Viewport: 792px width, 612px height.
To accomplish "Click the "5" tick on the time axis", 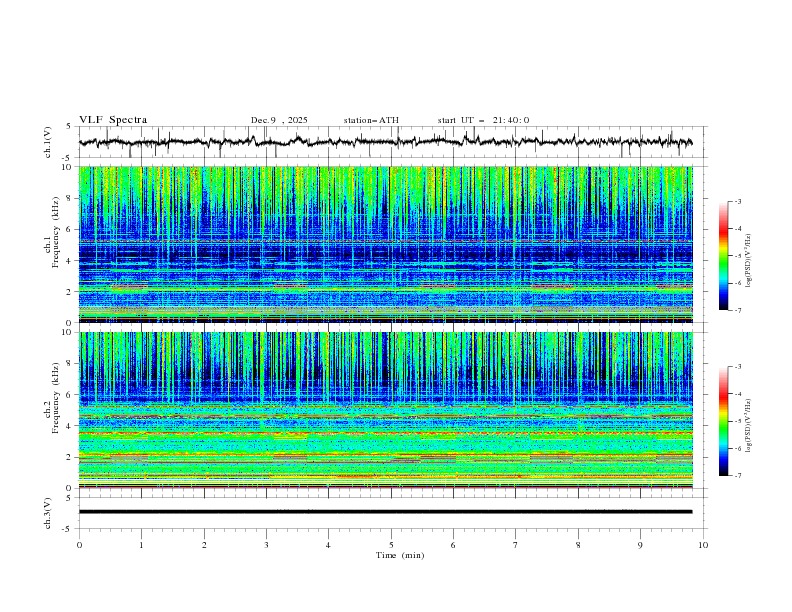I will [x=391, y=545].
